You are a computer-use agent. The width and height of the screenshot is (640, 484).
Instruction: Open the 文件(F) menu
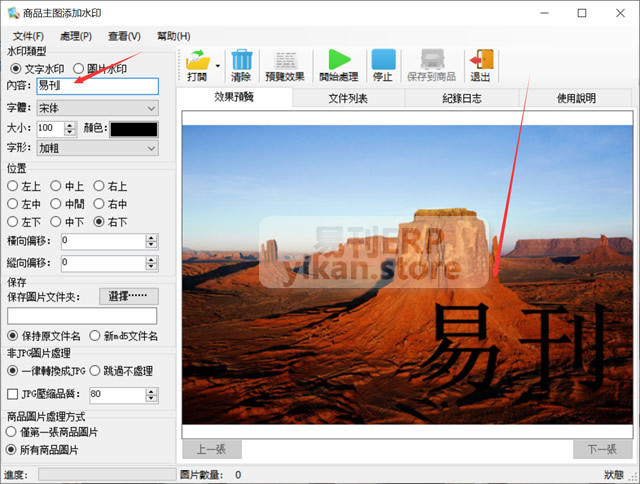28,36
